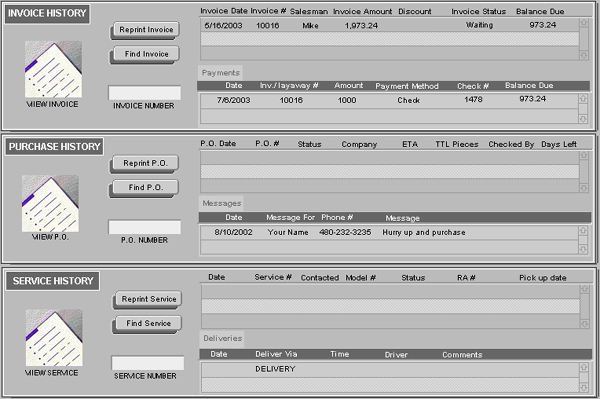Select the Deliveries tab

222,338
